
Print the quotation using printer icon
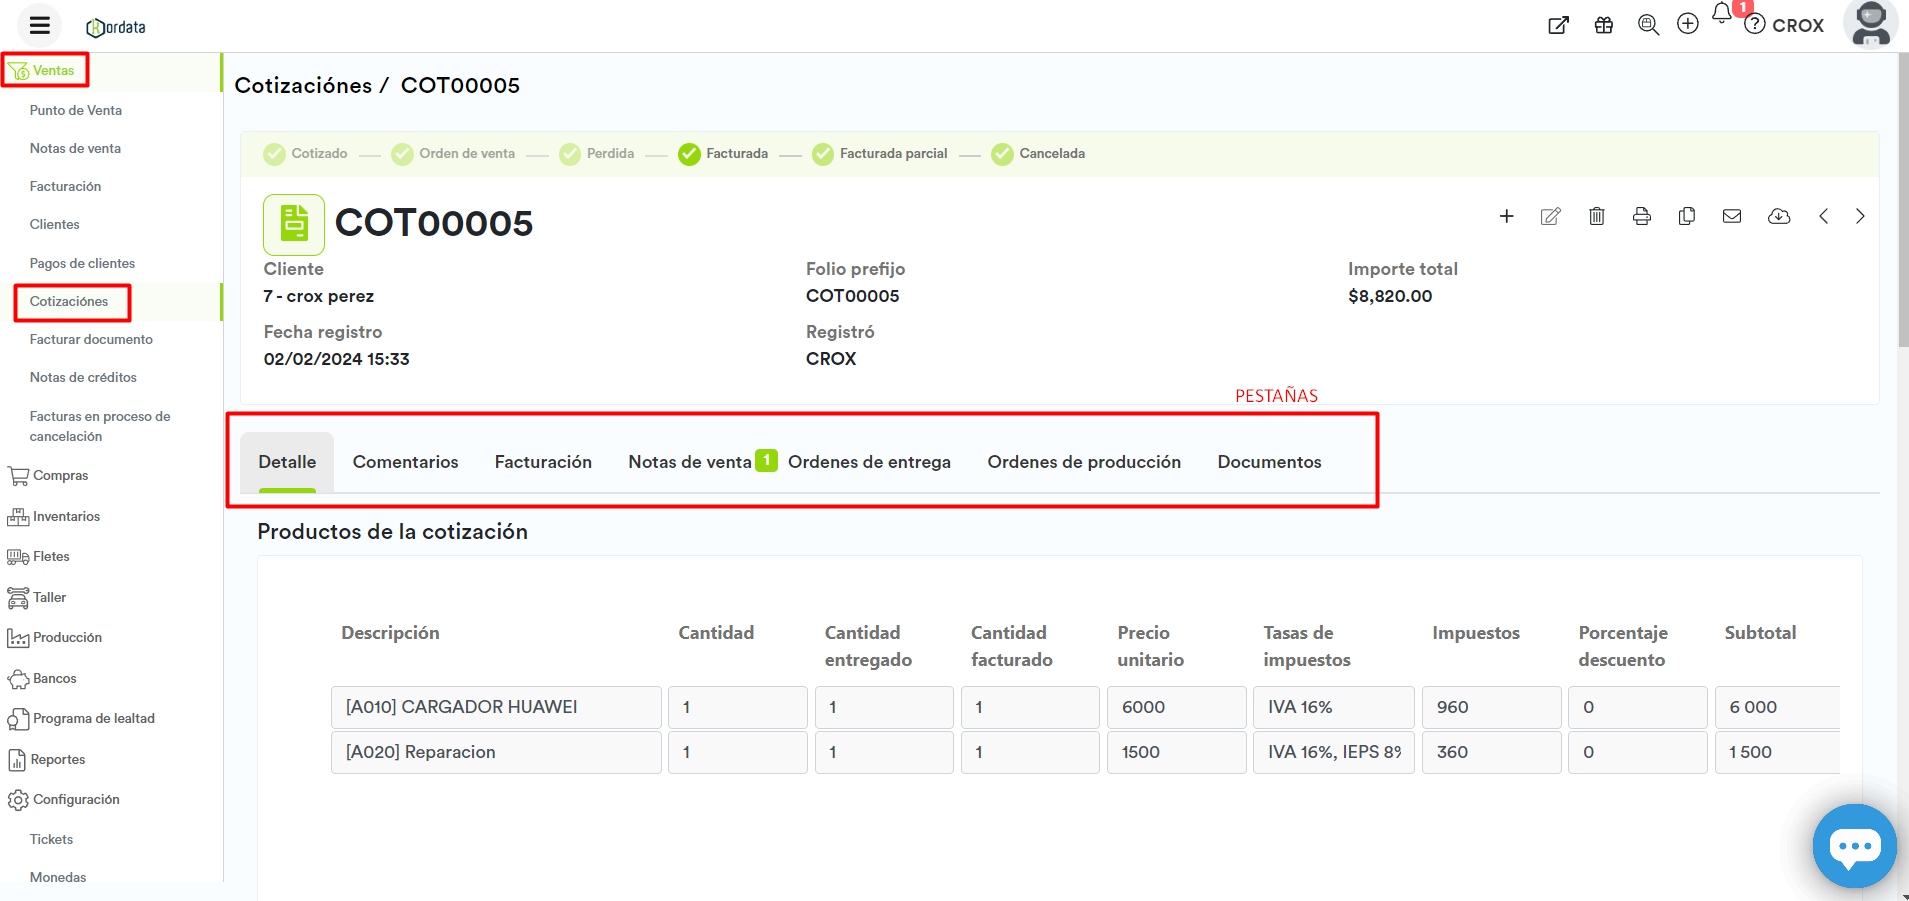tap(1641, 217)
